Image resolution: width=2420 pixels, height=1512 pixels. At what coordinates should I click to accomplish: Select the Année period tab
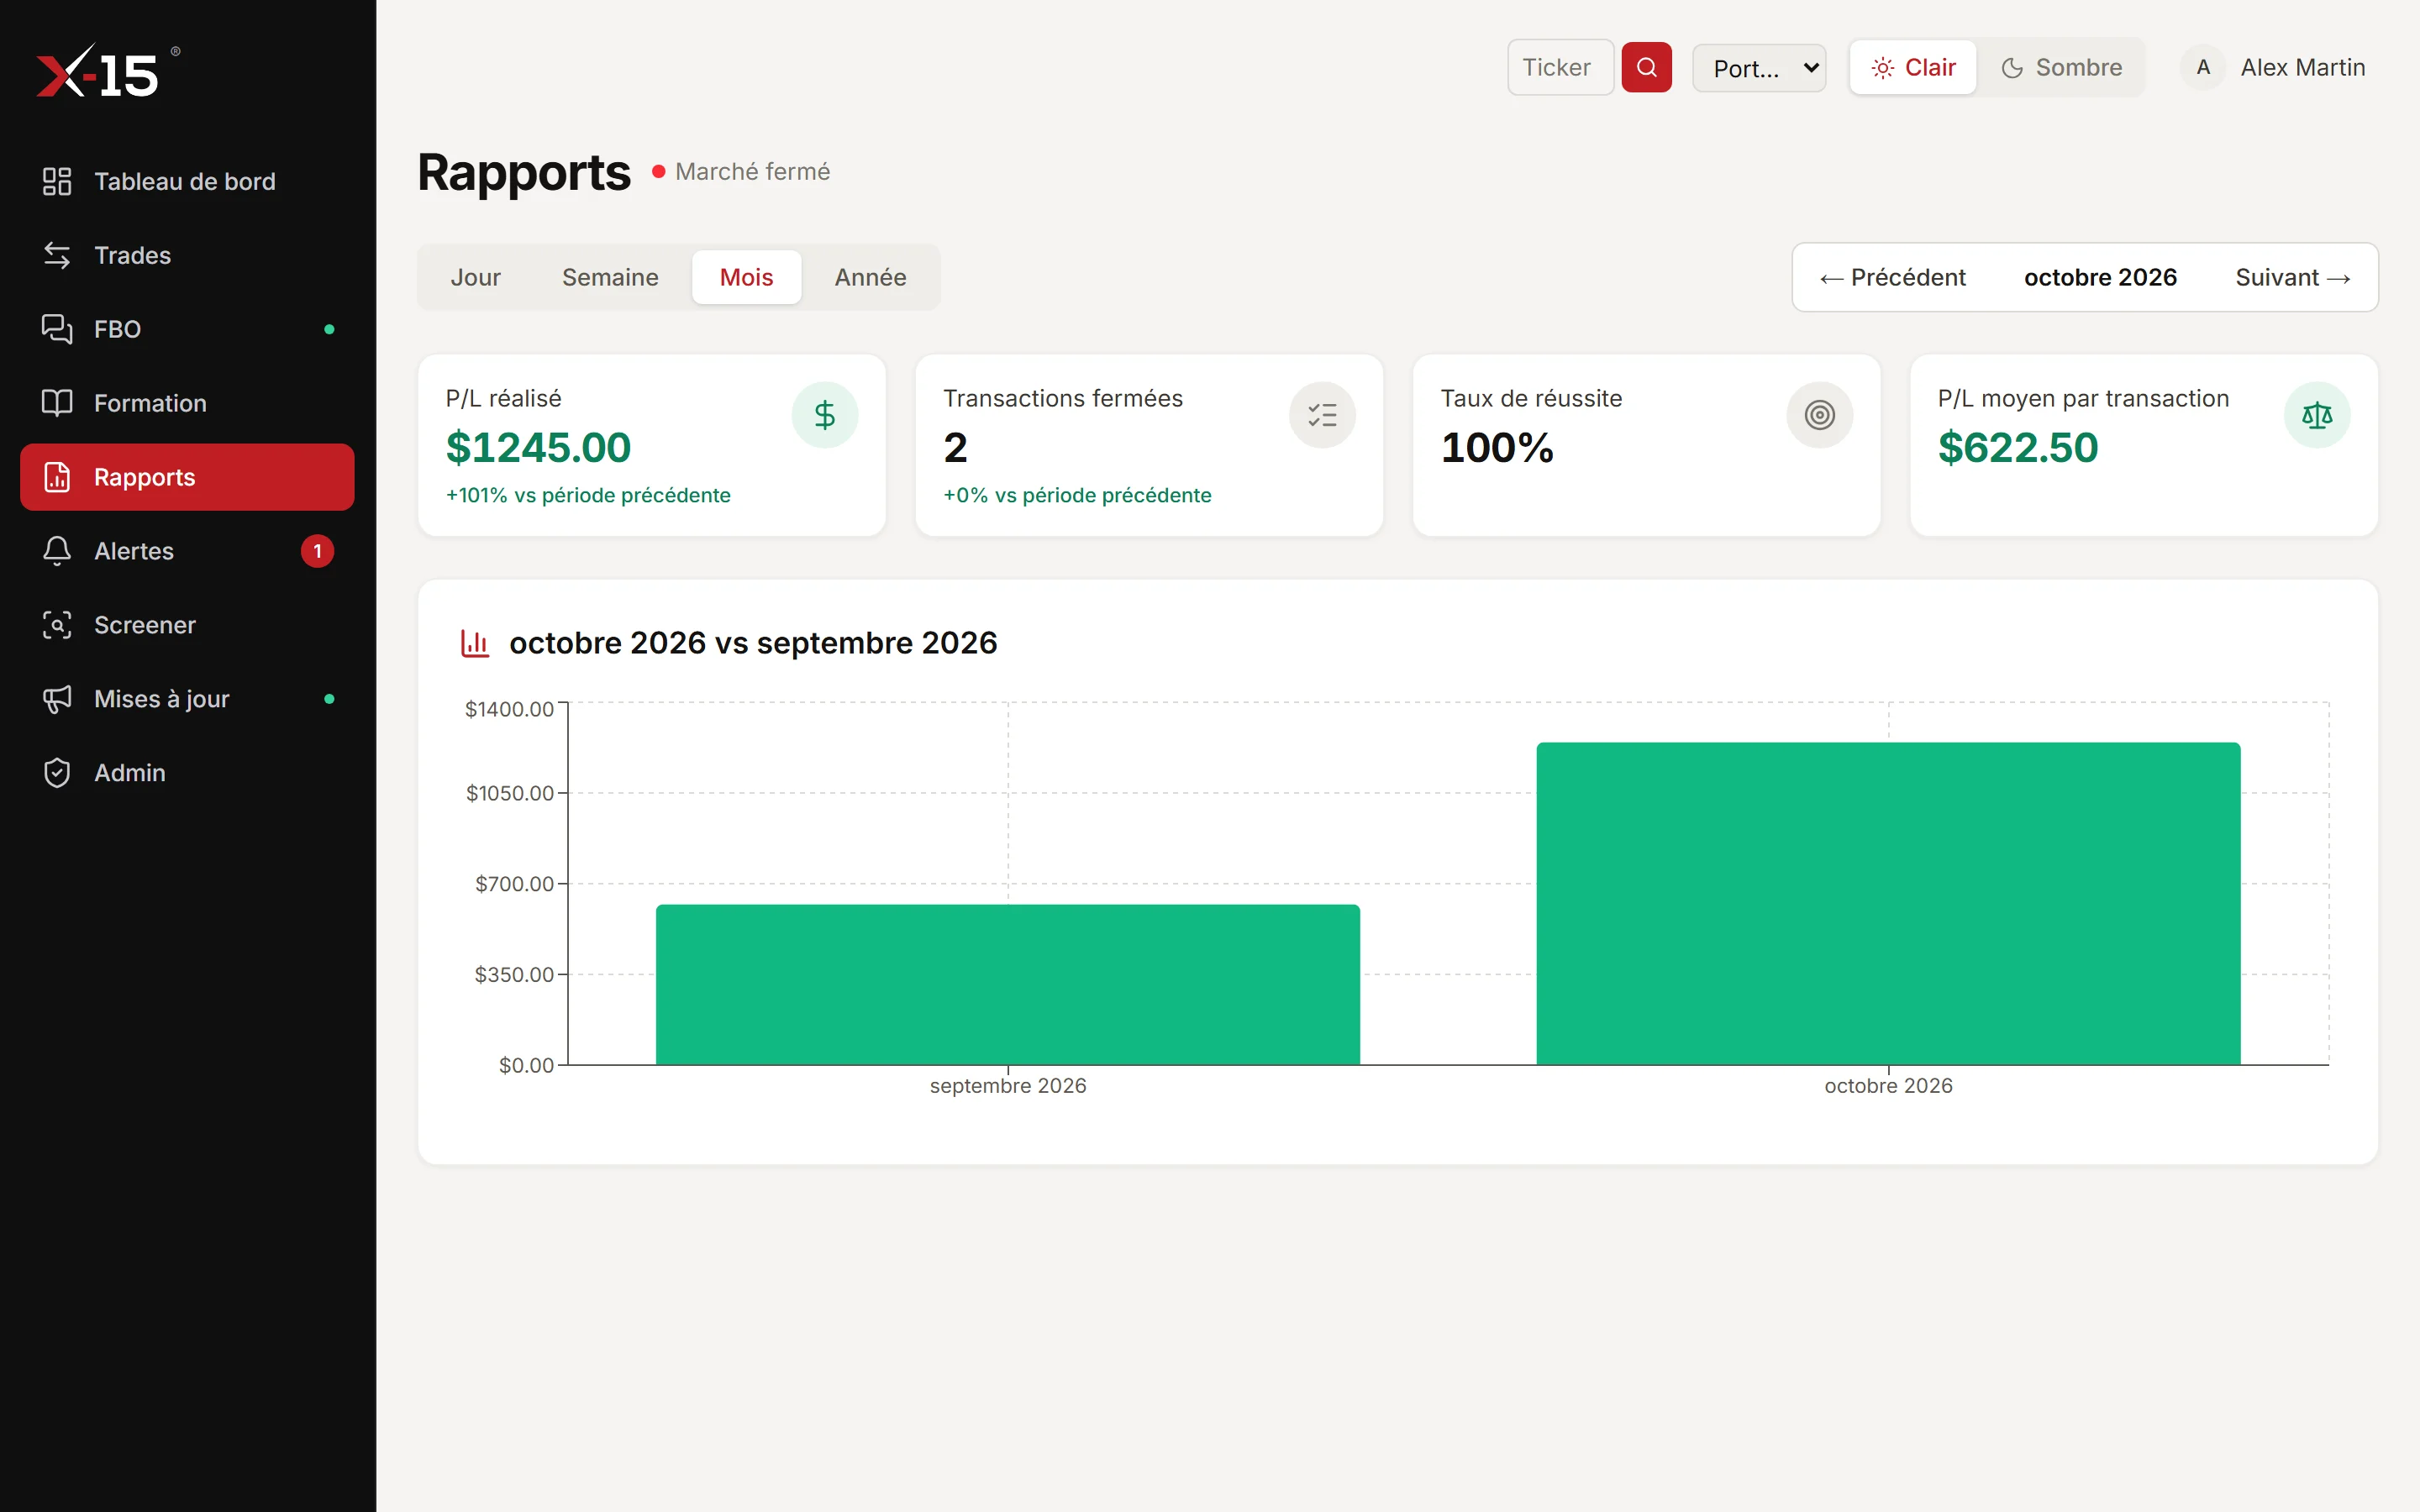[x=870, y=277]
